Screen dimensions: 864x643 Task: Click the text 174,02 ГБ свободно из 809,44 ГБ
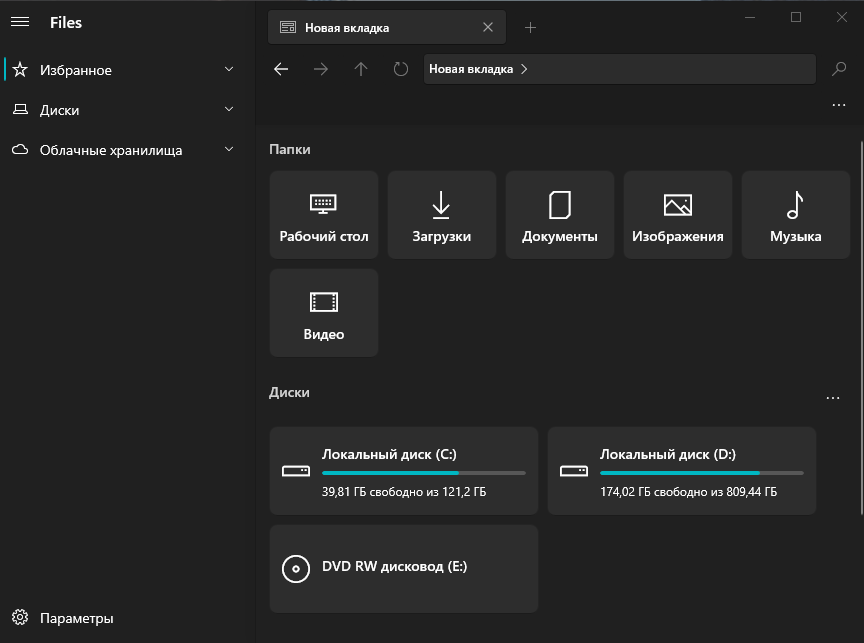point(688,491)
